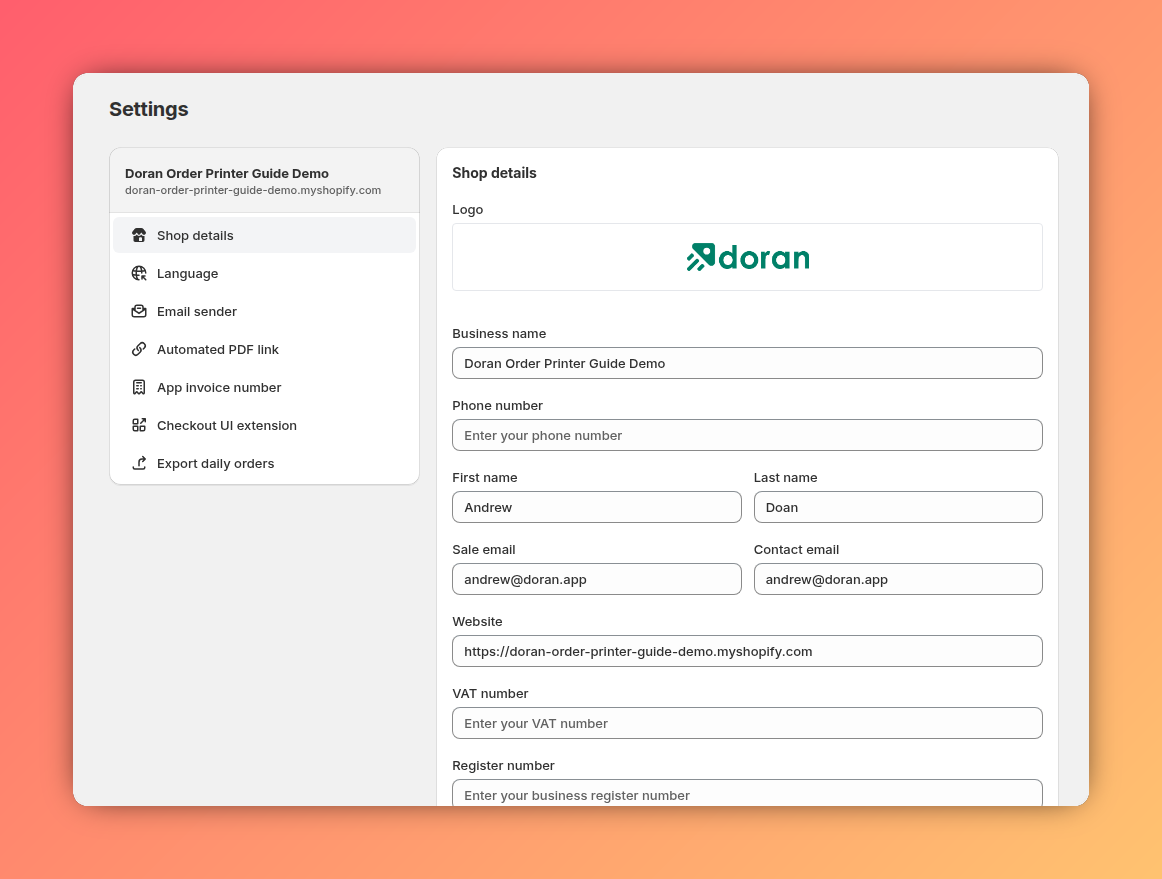Click the Checkout UI extension icon
1162x879 pixels.
point(139,425)
